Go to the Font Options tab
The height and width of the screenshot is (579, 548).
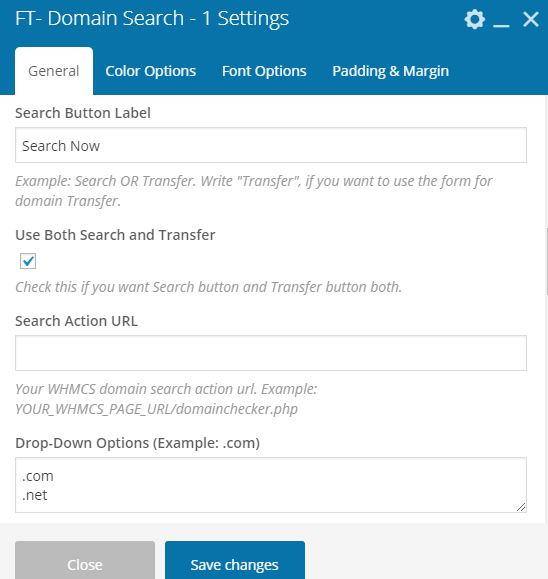(x=264, y=71)
